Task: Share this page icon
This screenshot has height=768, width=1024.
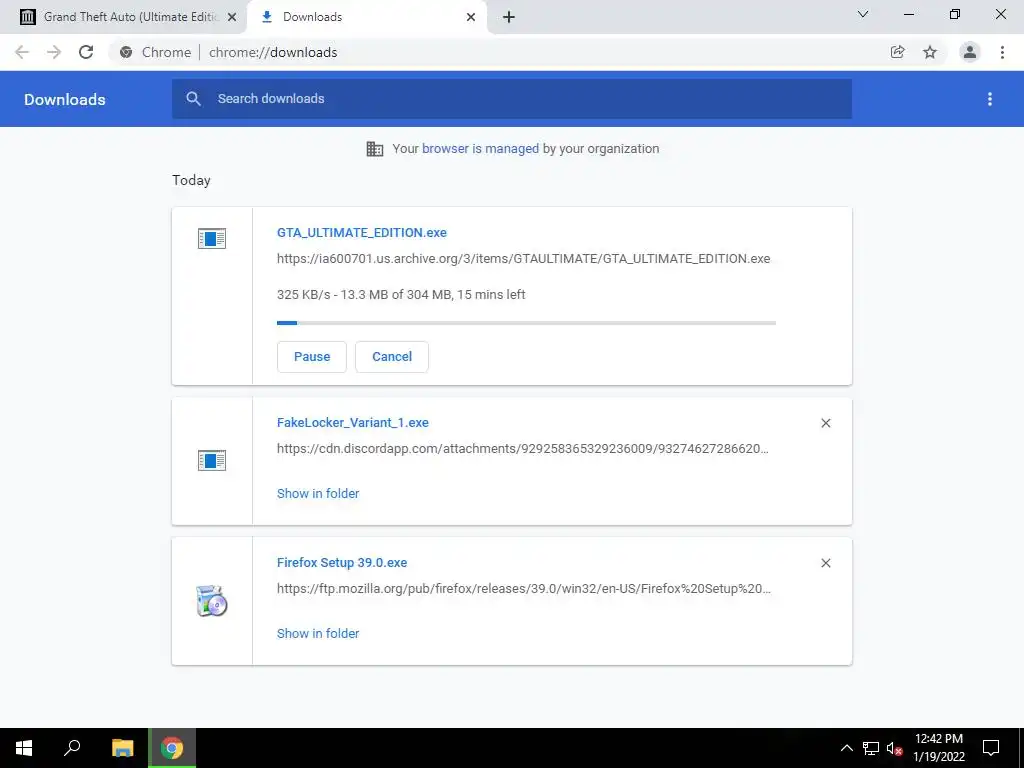Action: pyautogui.click(x=897, y=52)
